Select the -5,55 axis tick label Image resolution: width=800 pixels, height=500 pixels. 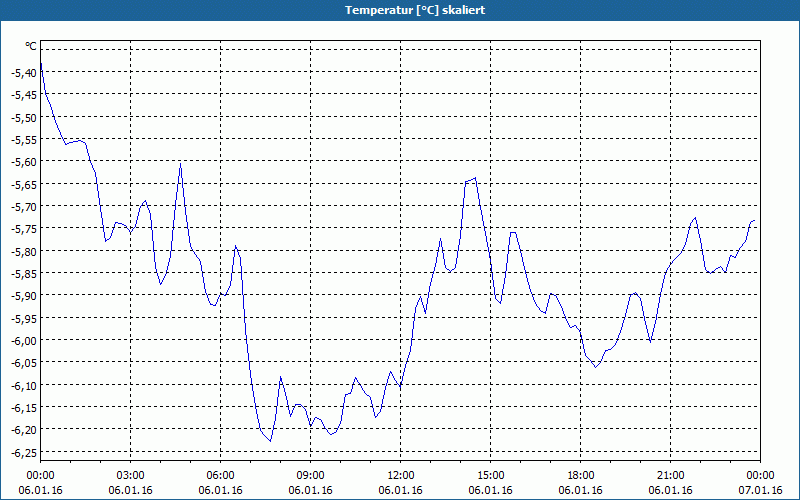[x=23, y=140]
